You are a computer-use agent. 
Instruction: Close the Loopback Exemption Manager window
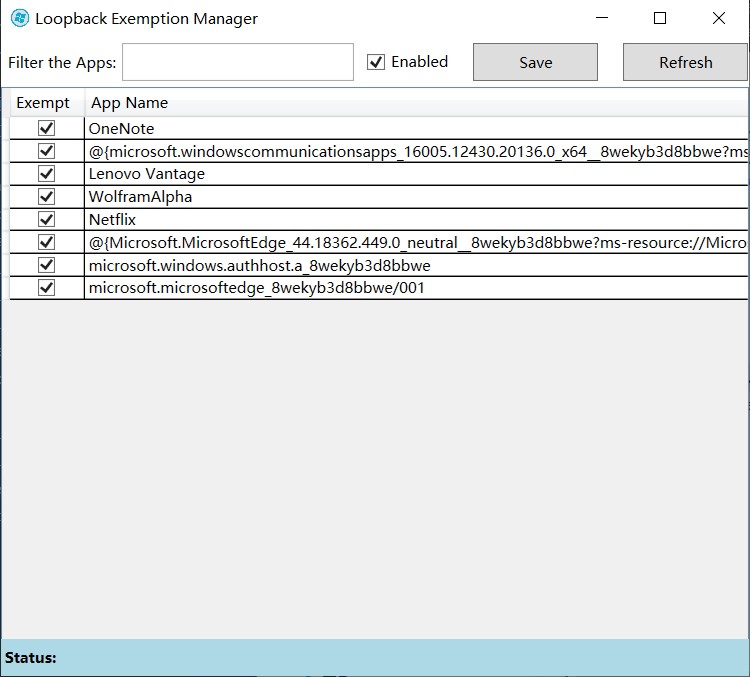pos(718,18)
